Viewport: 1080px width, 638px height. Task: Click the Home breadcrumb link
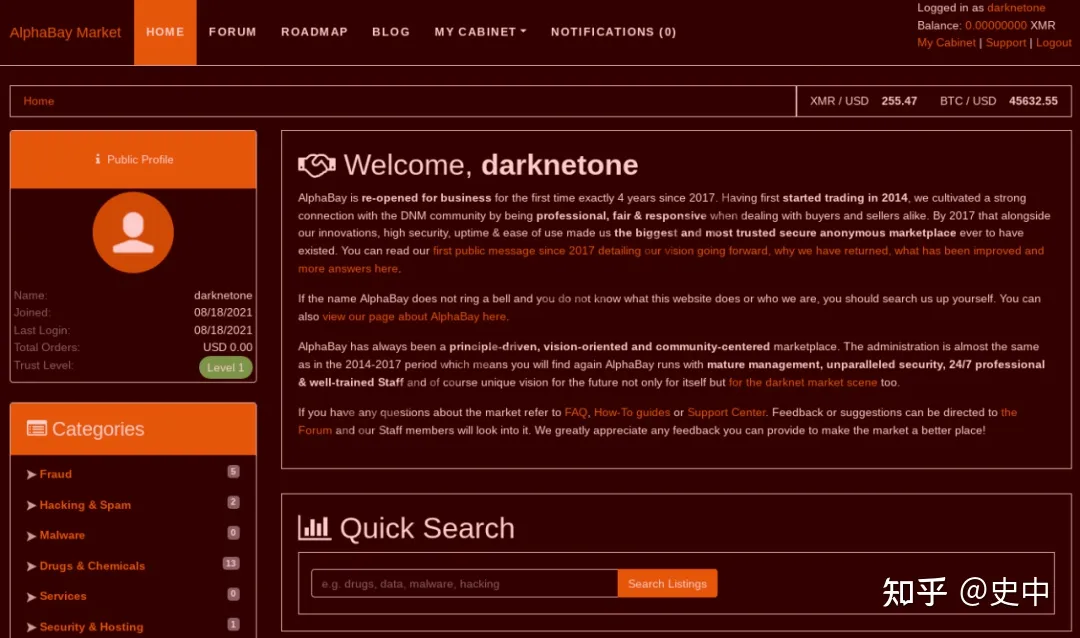[39, 101]
